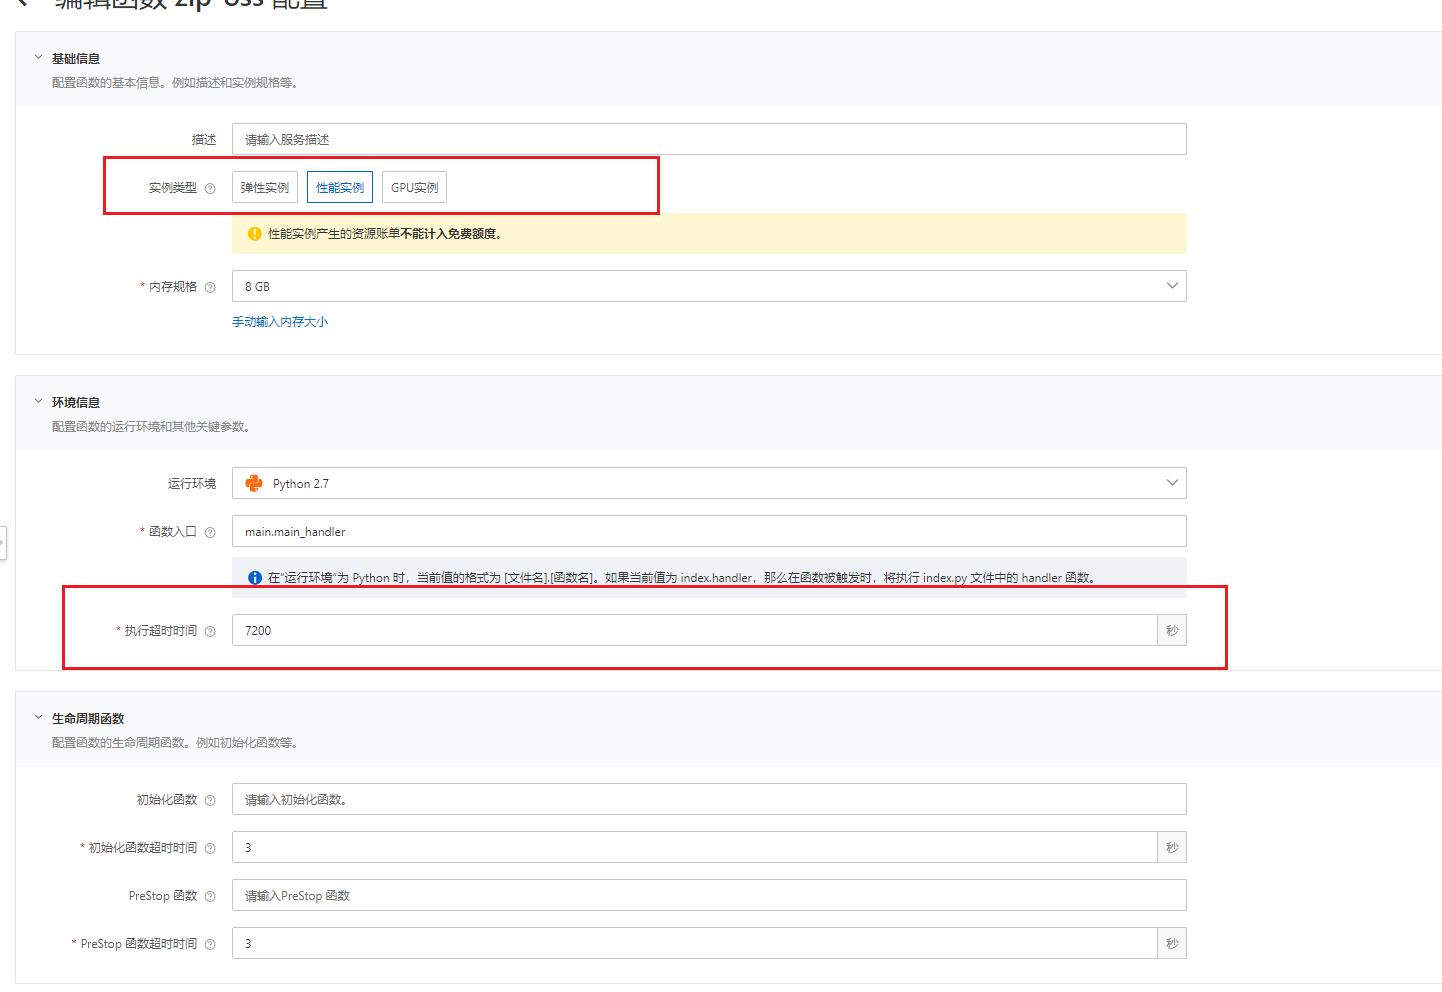This screenshot has width=1442, height=992.
Task: Select the GPU实例 instance type
Action: pyautogui.click(x=413, y=187)
